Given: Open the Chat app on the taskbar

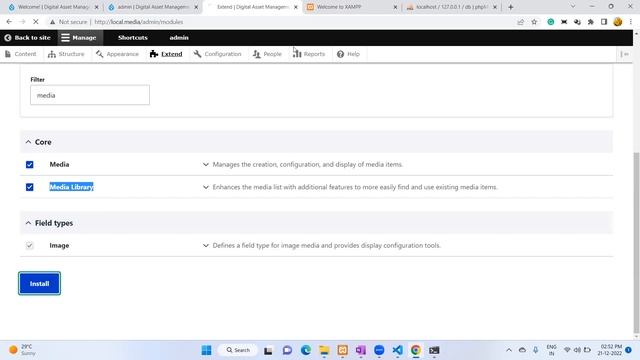Looking at the screenshot, I should [x=287, y=350].
